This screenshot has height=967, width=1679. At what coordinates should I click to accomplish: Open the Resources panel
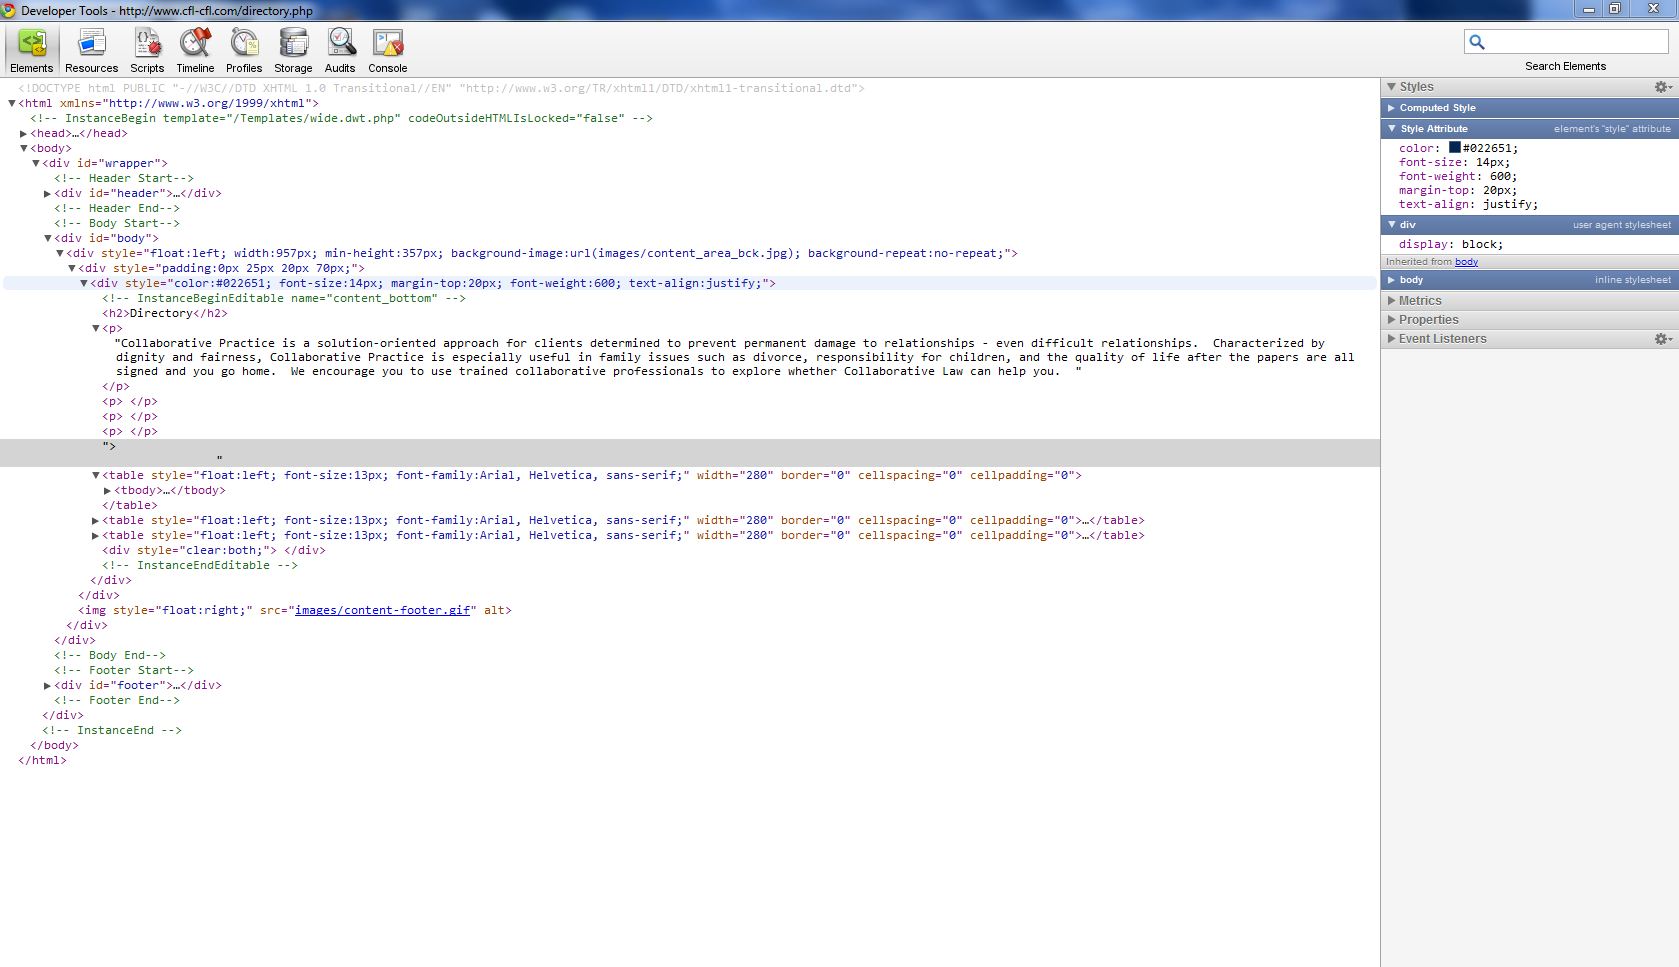click(x=91, y=50)
